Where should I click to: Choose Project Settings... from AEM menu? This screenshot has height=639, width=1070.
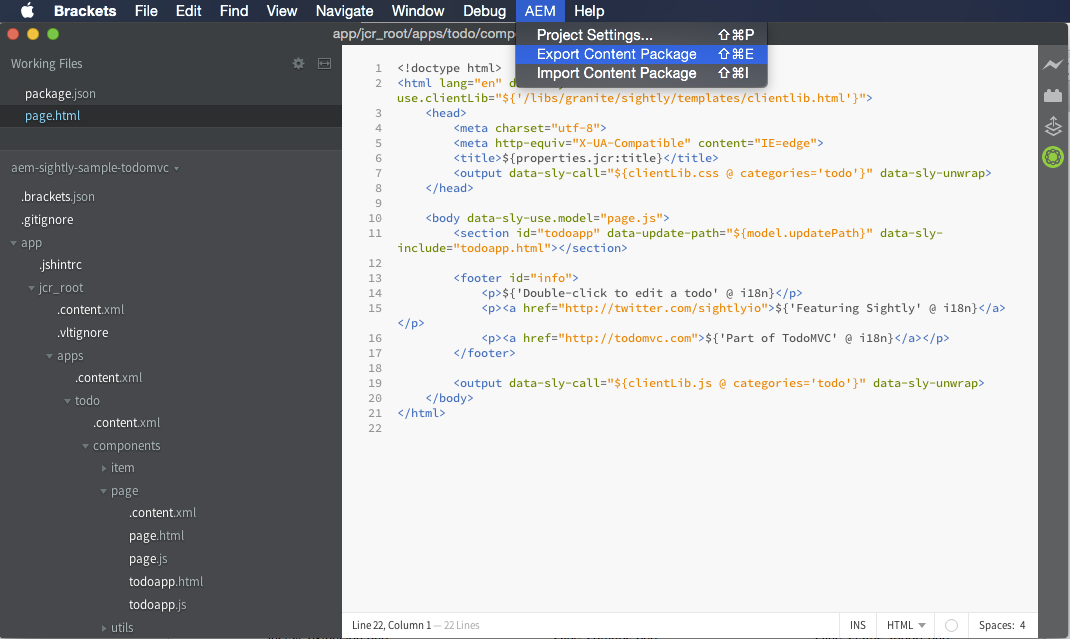coord(641,35)
